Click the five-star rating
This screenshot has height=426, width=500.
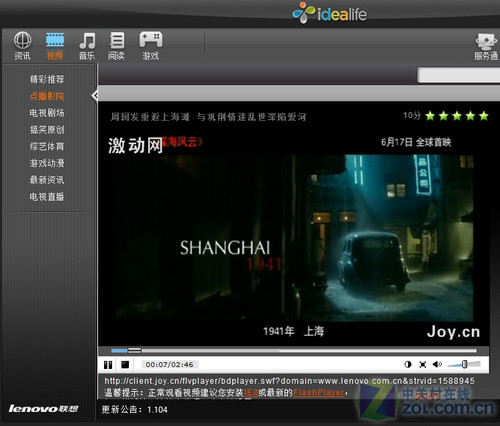point(457,116)
